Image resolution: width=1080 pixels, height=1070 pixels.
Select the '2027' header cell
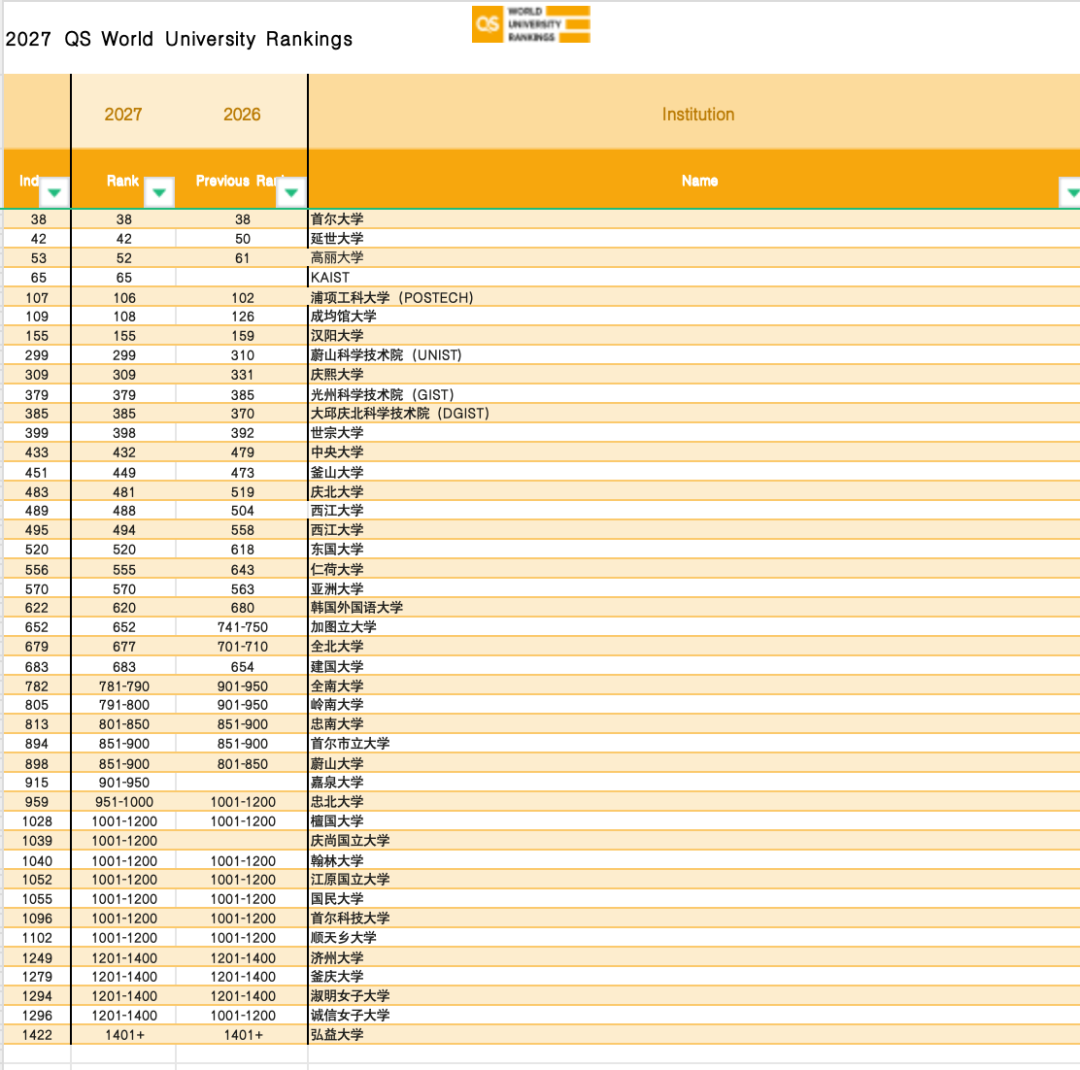pos(123,114)
